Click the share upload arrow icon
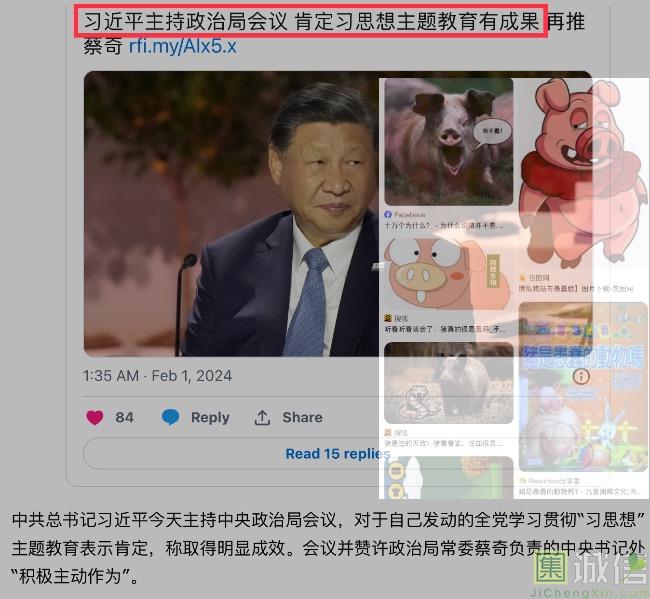 [x=262, y=417]
